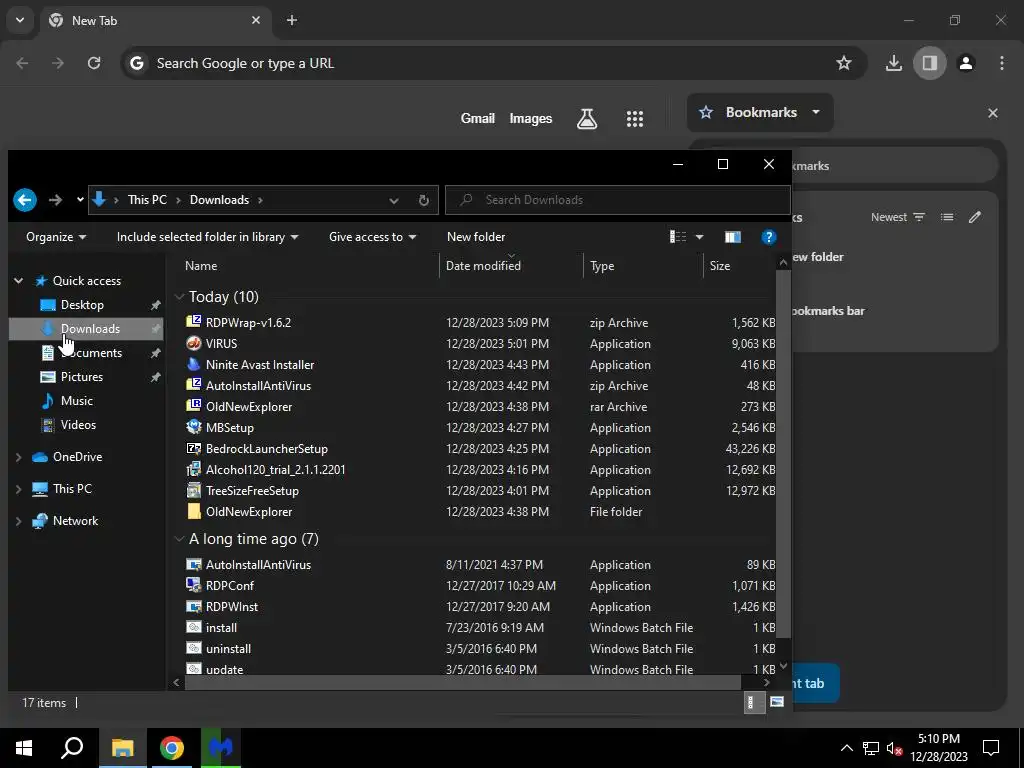Select the Ninite Avast Installer icon
The height and width of the screenshot is (768, 1024).
coord(193,364)
